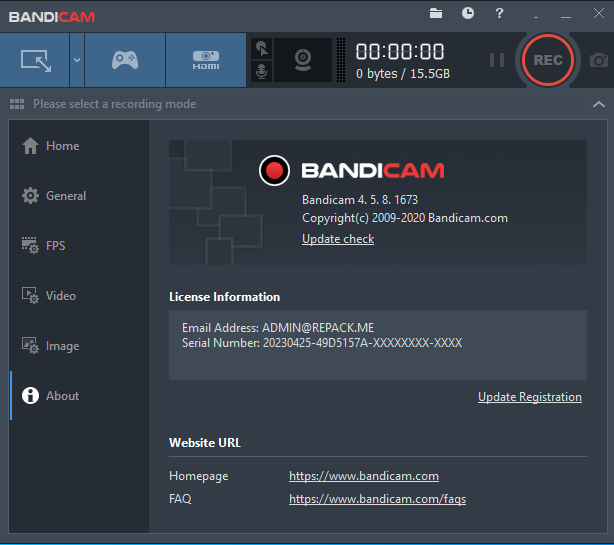The width and height of the screenshot is (614, 545).
Task: Collapse the panel with the chevron
Action: [598, 104]
